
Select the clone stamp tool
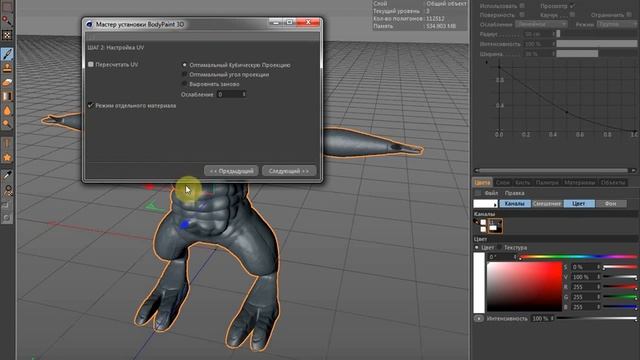pos(7,68)
